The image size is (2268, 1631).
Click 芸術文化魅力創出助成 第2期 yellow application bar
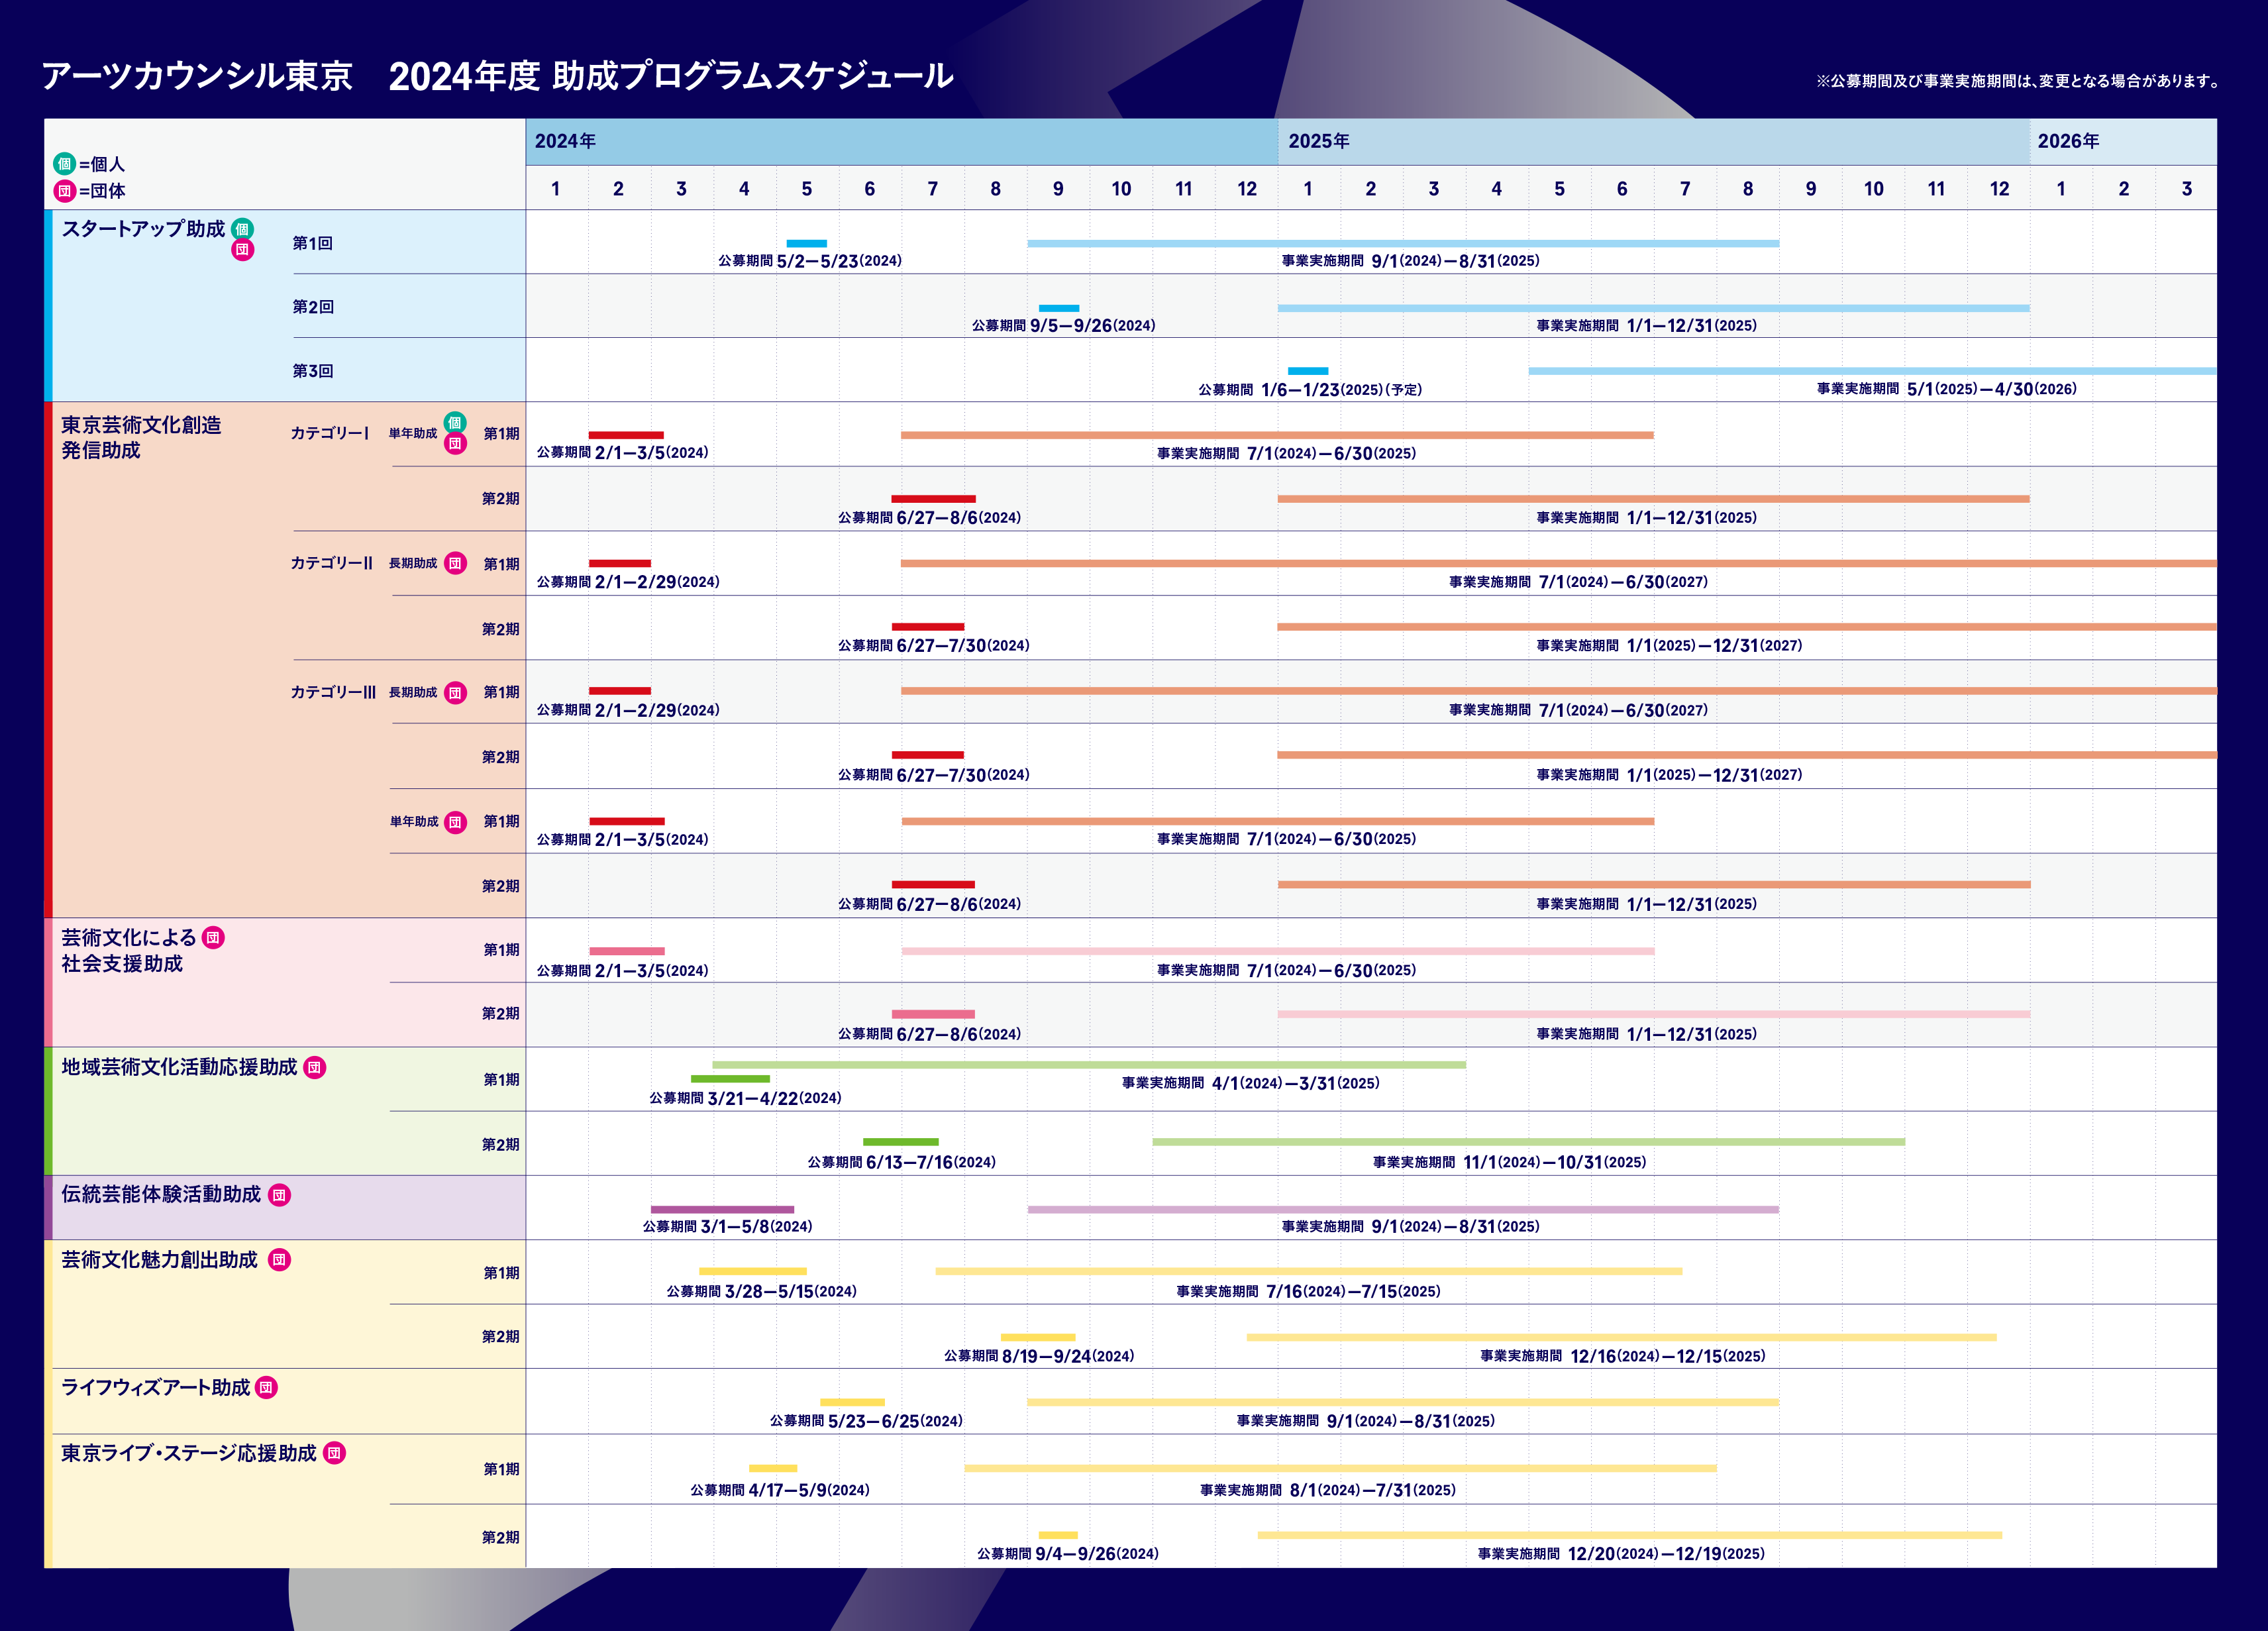pyautogui.click(x=1038, y=1337)
